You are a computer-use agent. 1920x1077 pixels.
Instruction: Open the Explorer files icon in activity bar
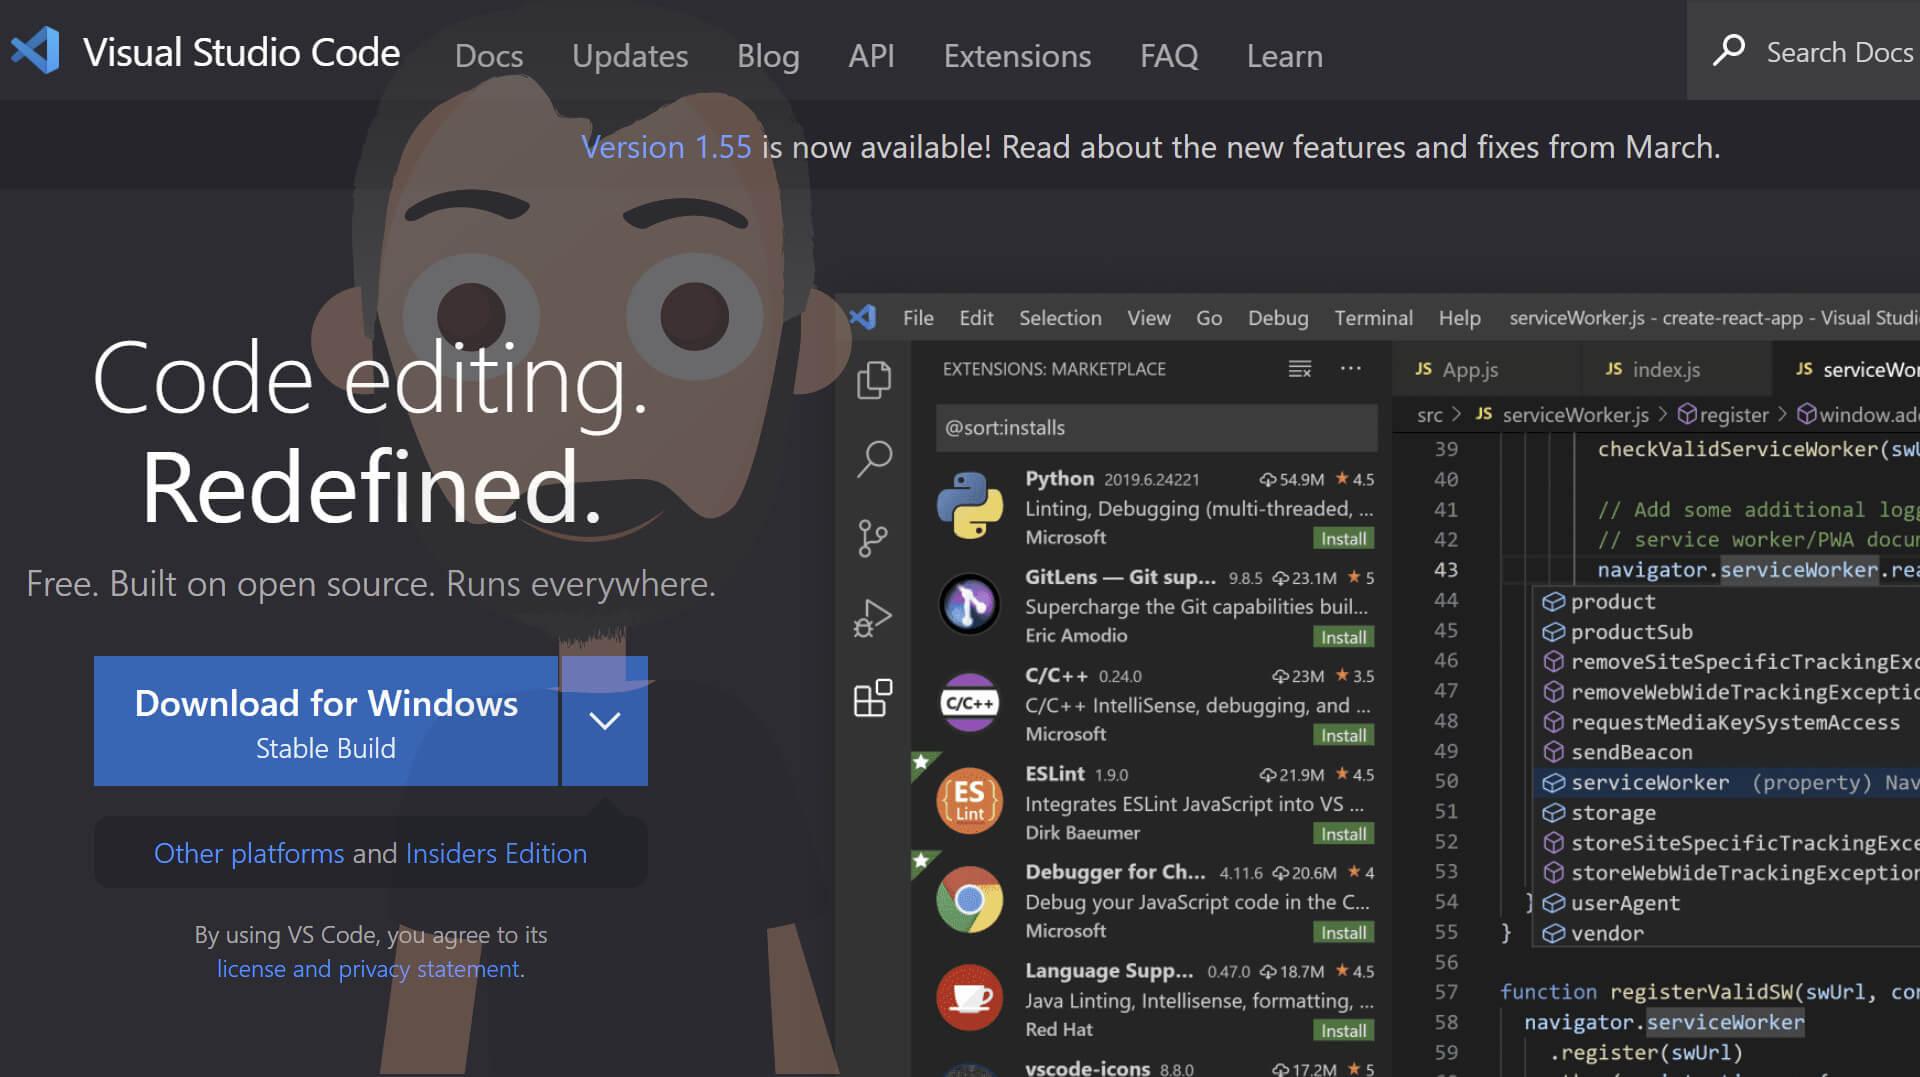873,380
